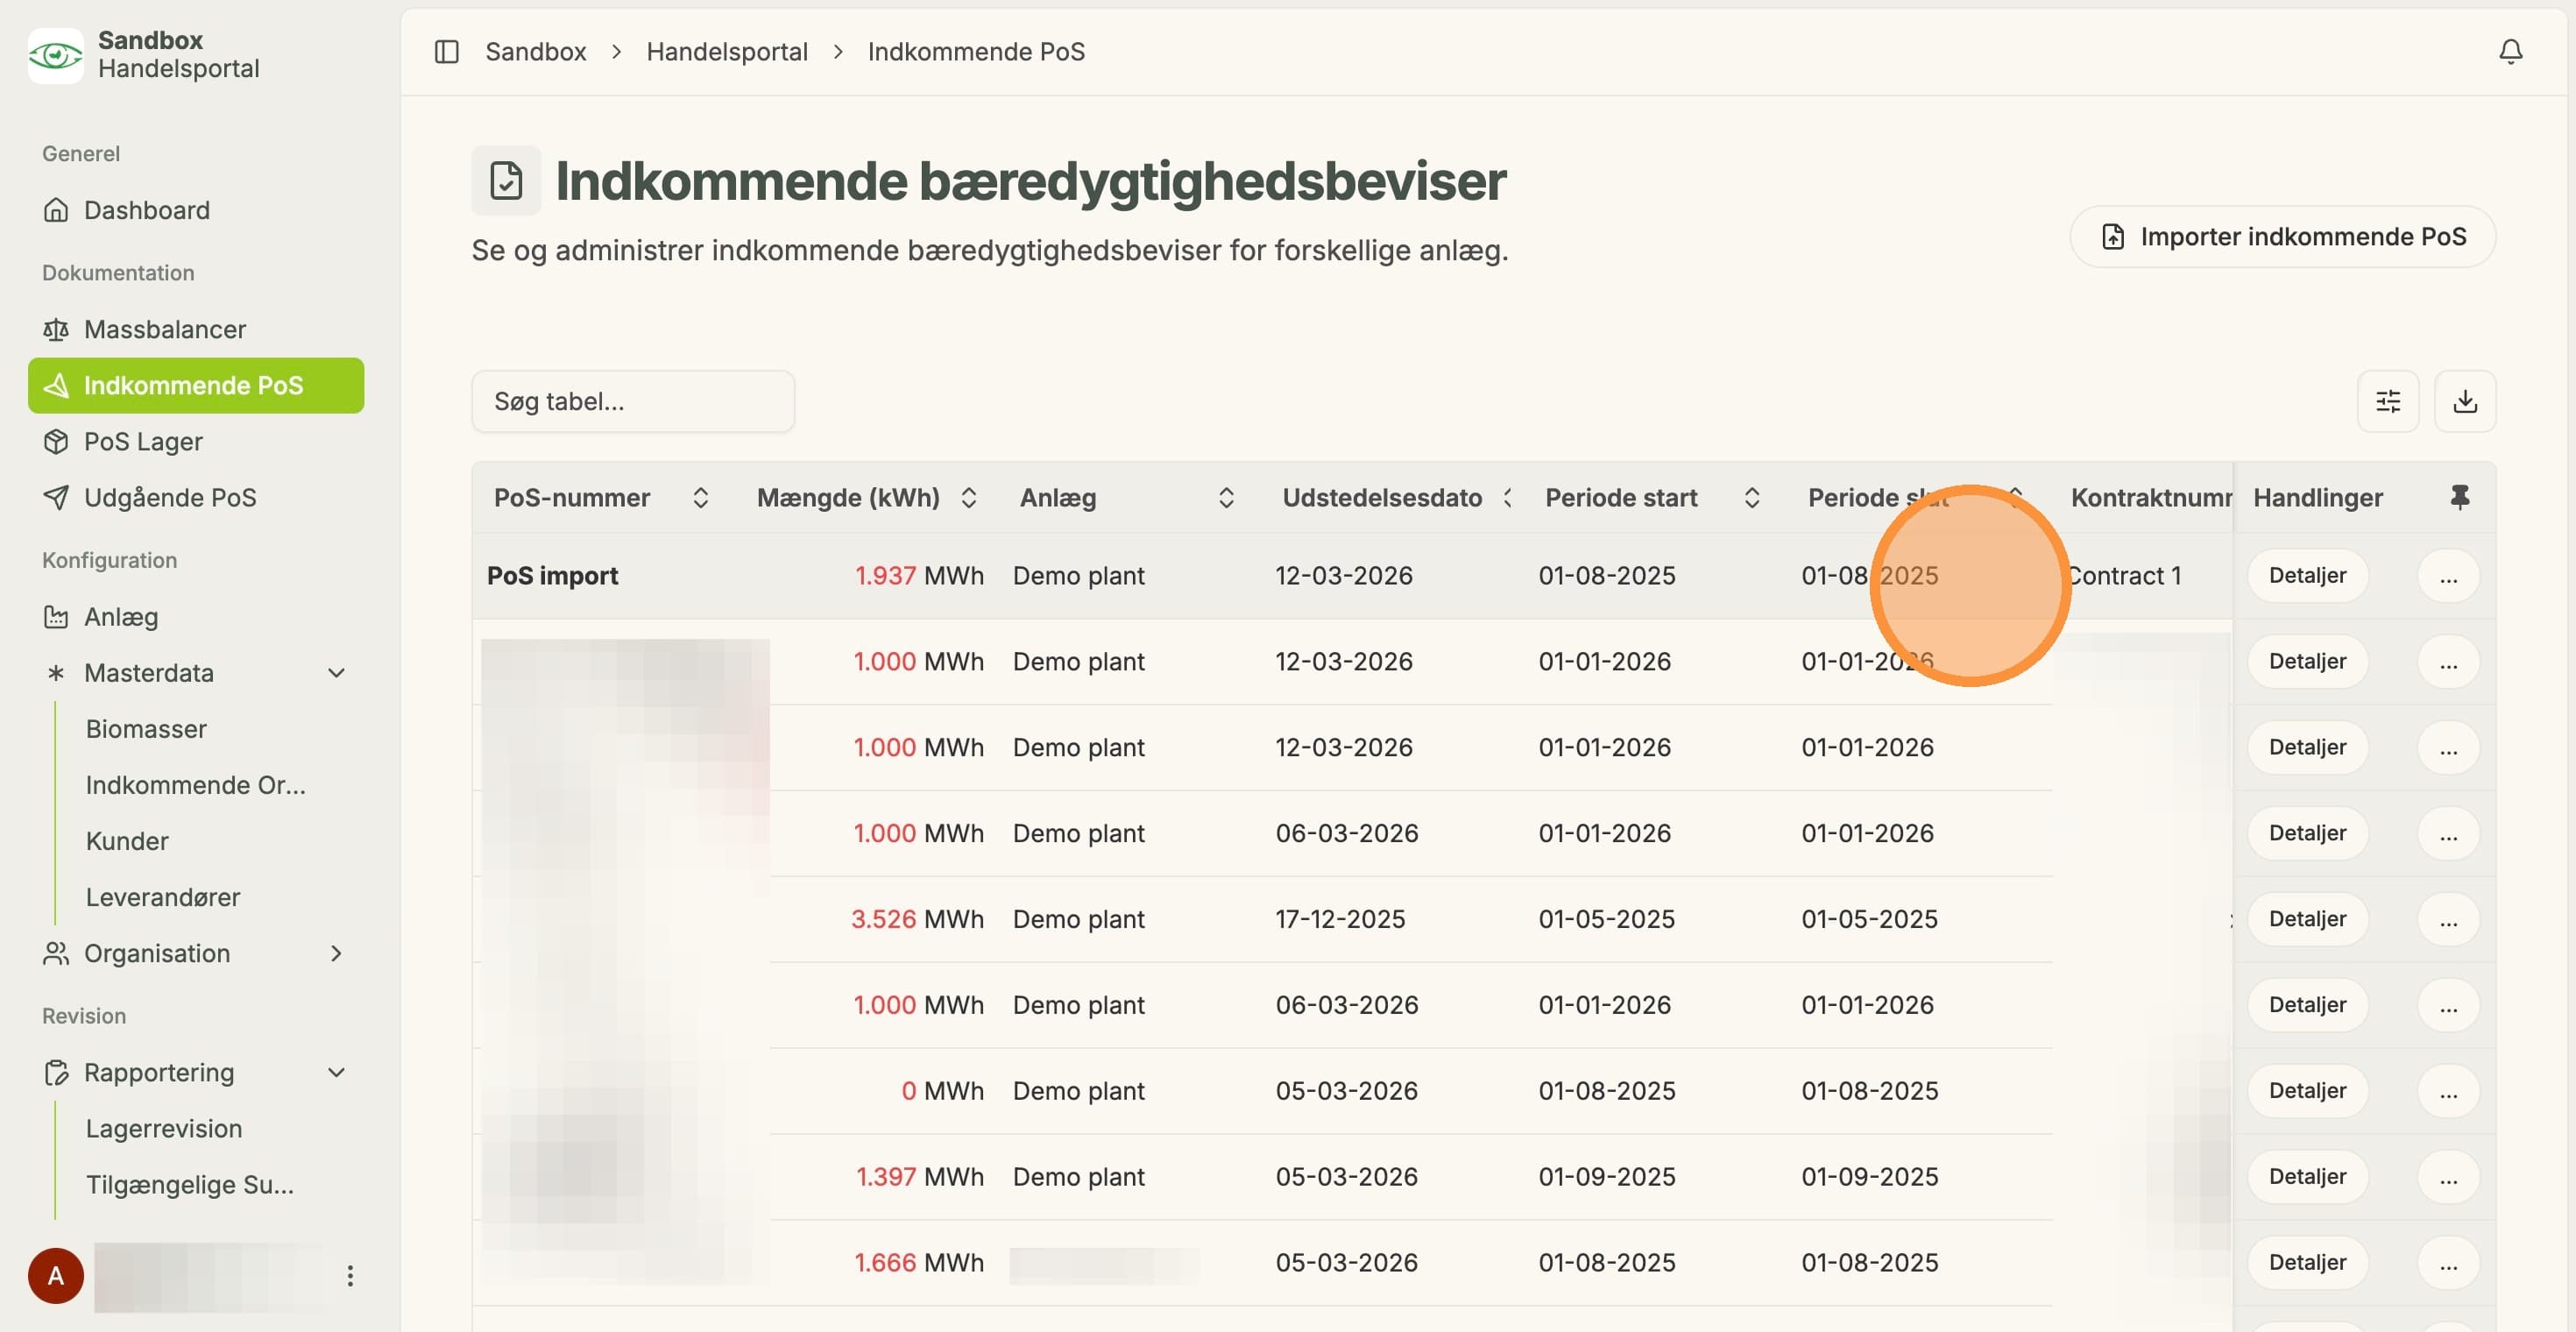Open more actions for 0 MWh row

pyautogui.click(x=2447, y=1091)
